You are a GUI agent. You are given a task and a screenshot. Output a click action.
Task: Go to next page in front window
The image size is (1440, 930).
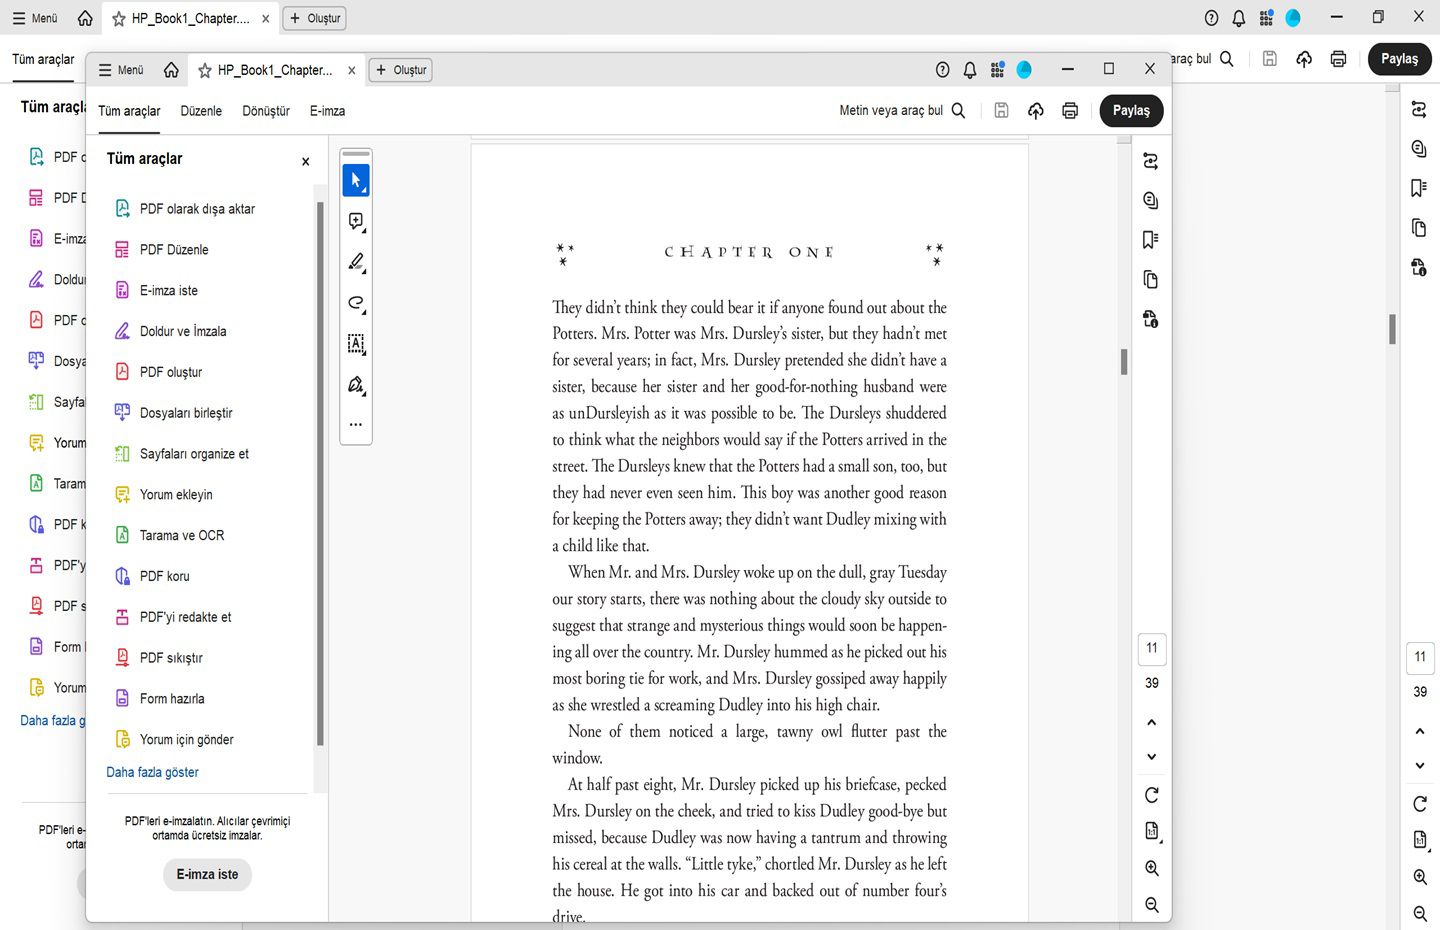1152,757
